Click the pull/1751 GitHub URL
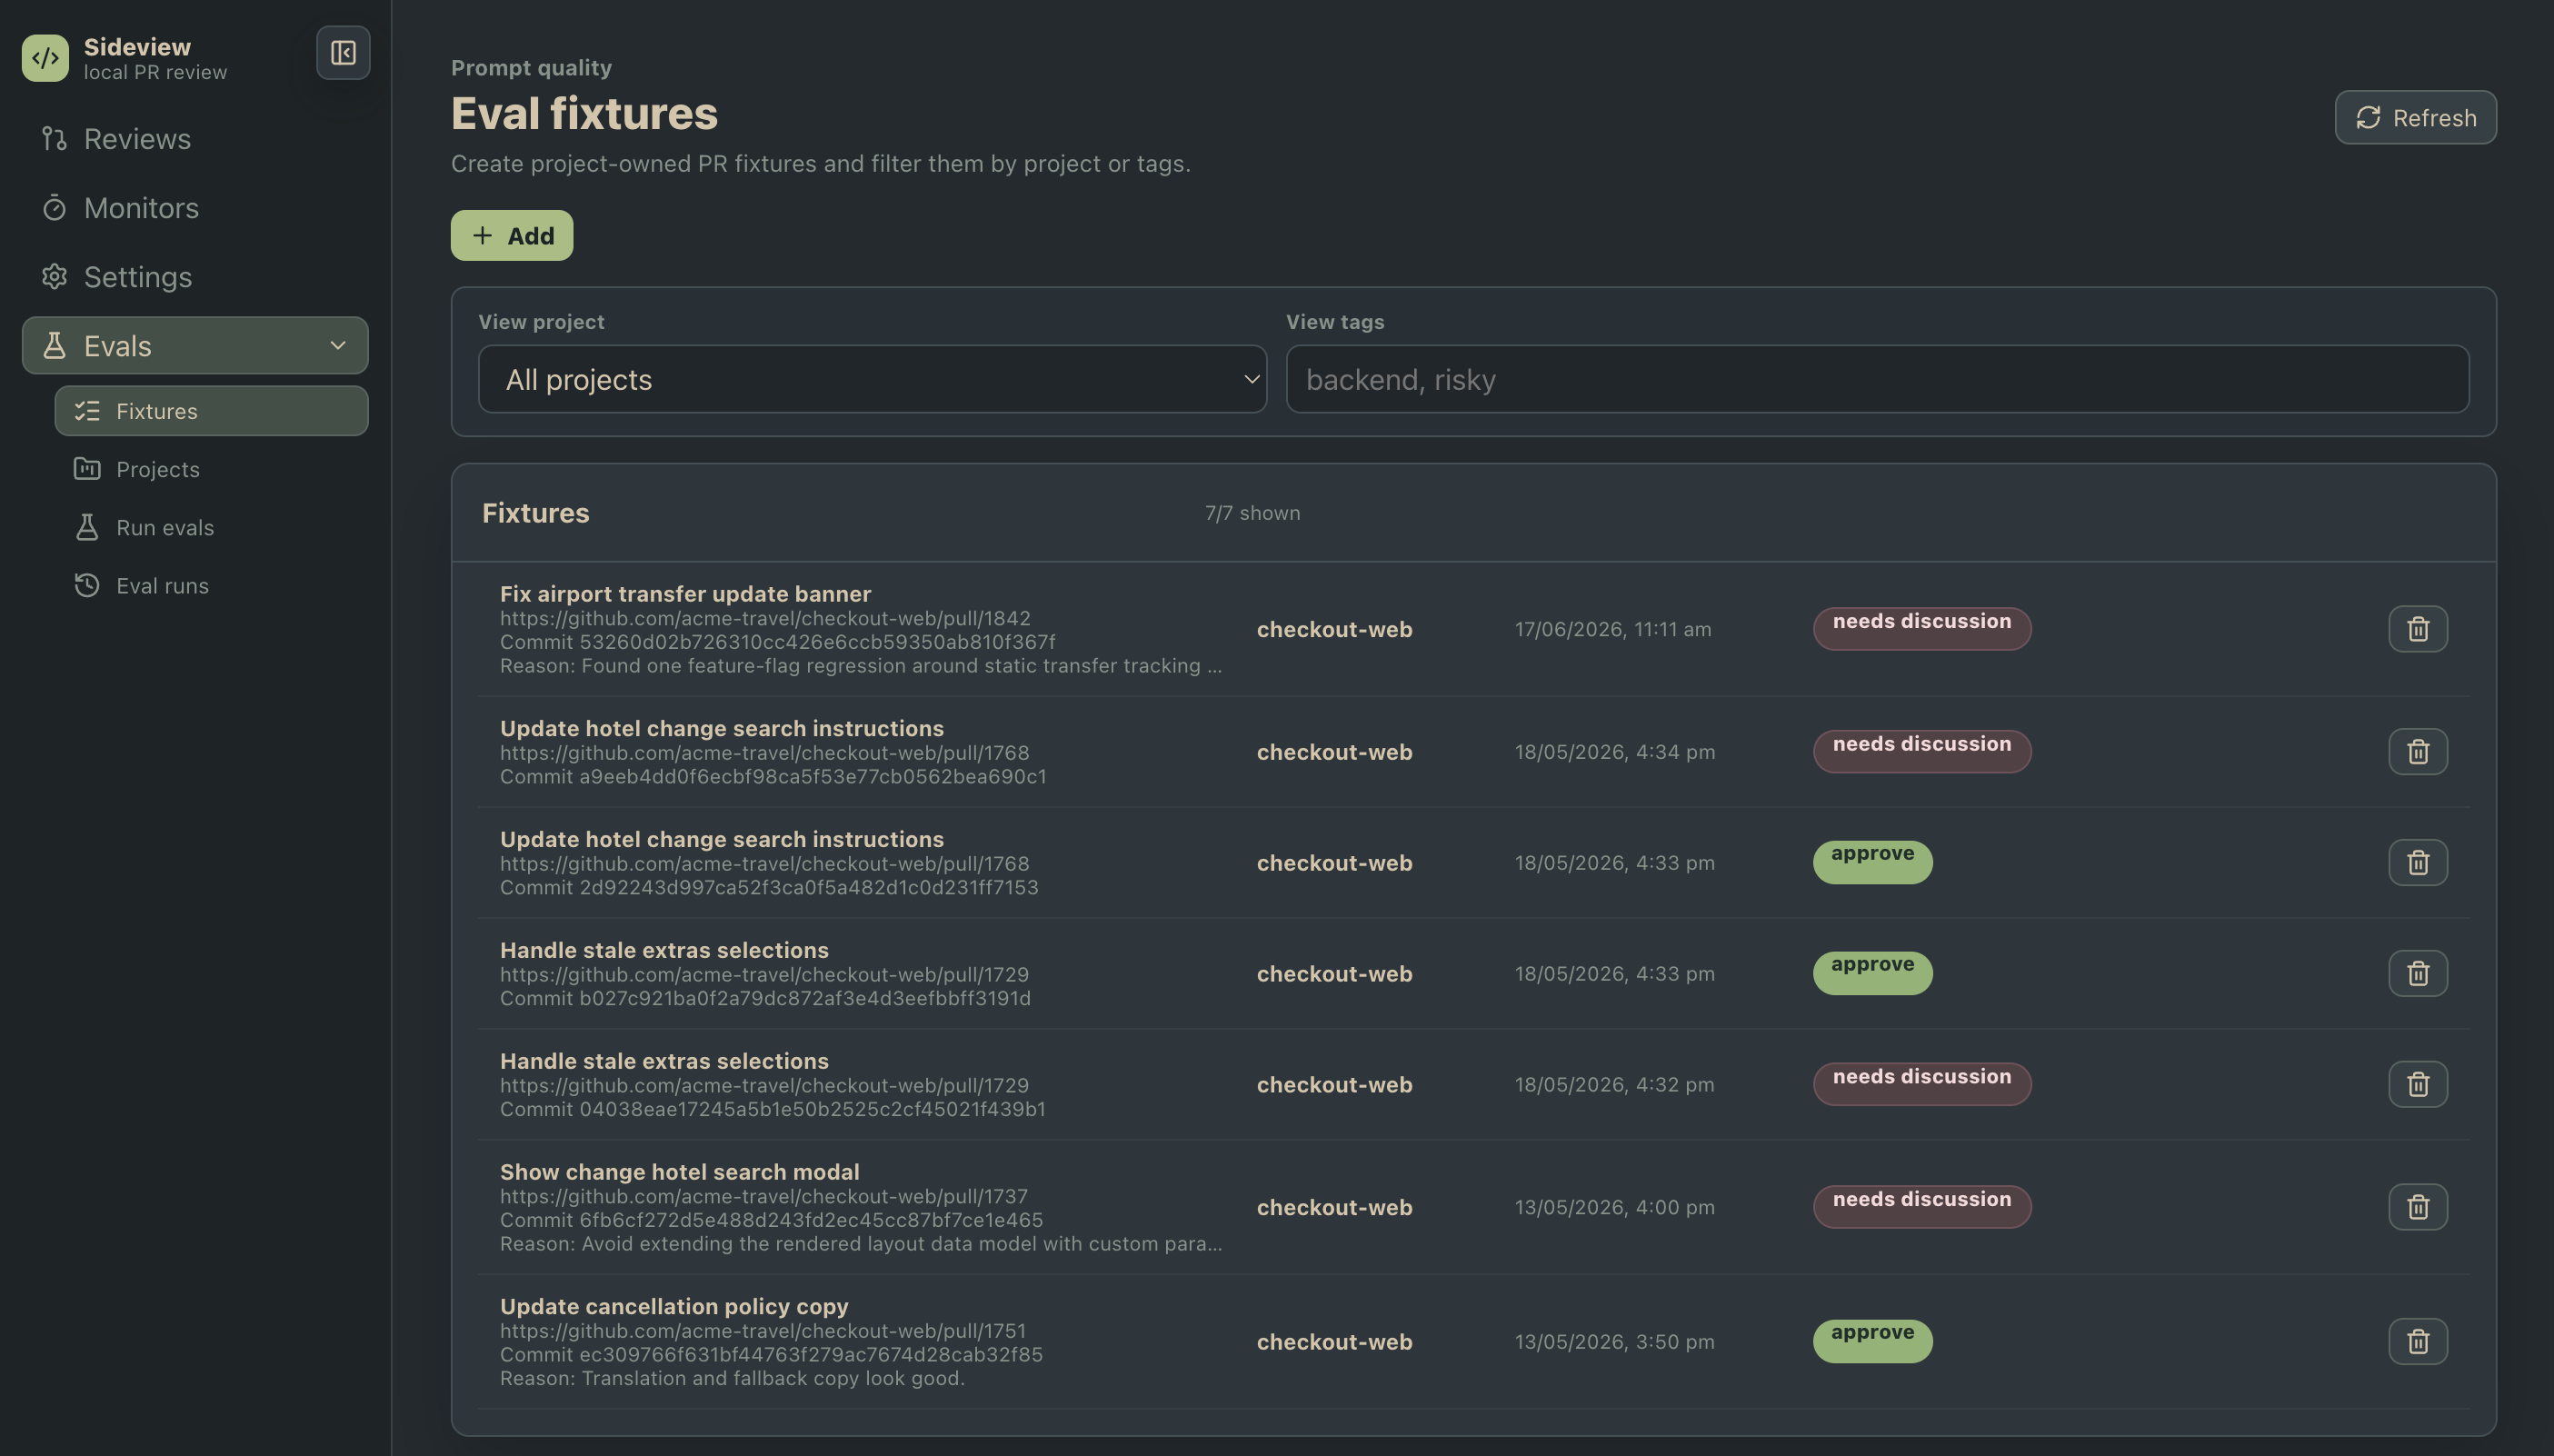 [x=763, y=1332]
